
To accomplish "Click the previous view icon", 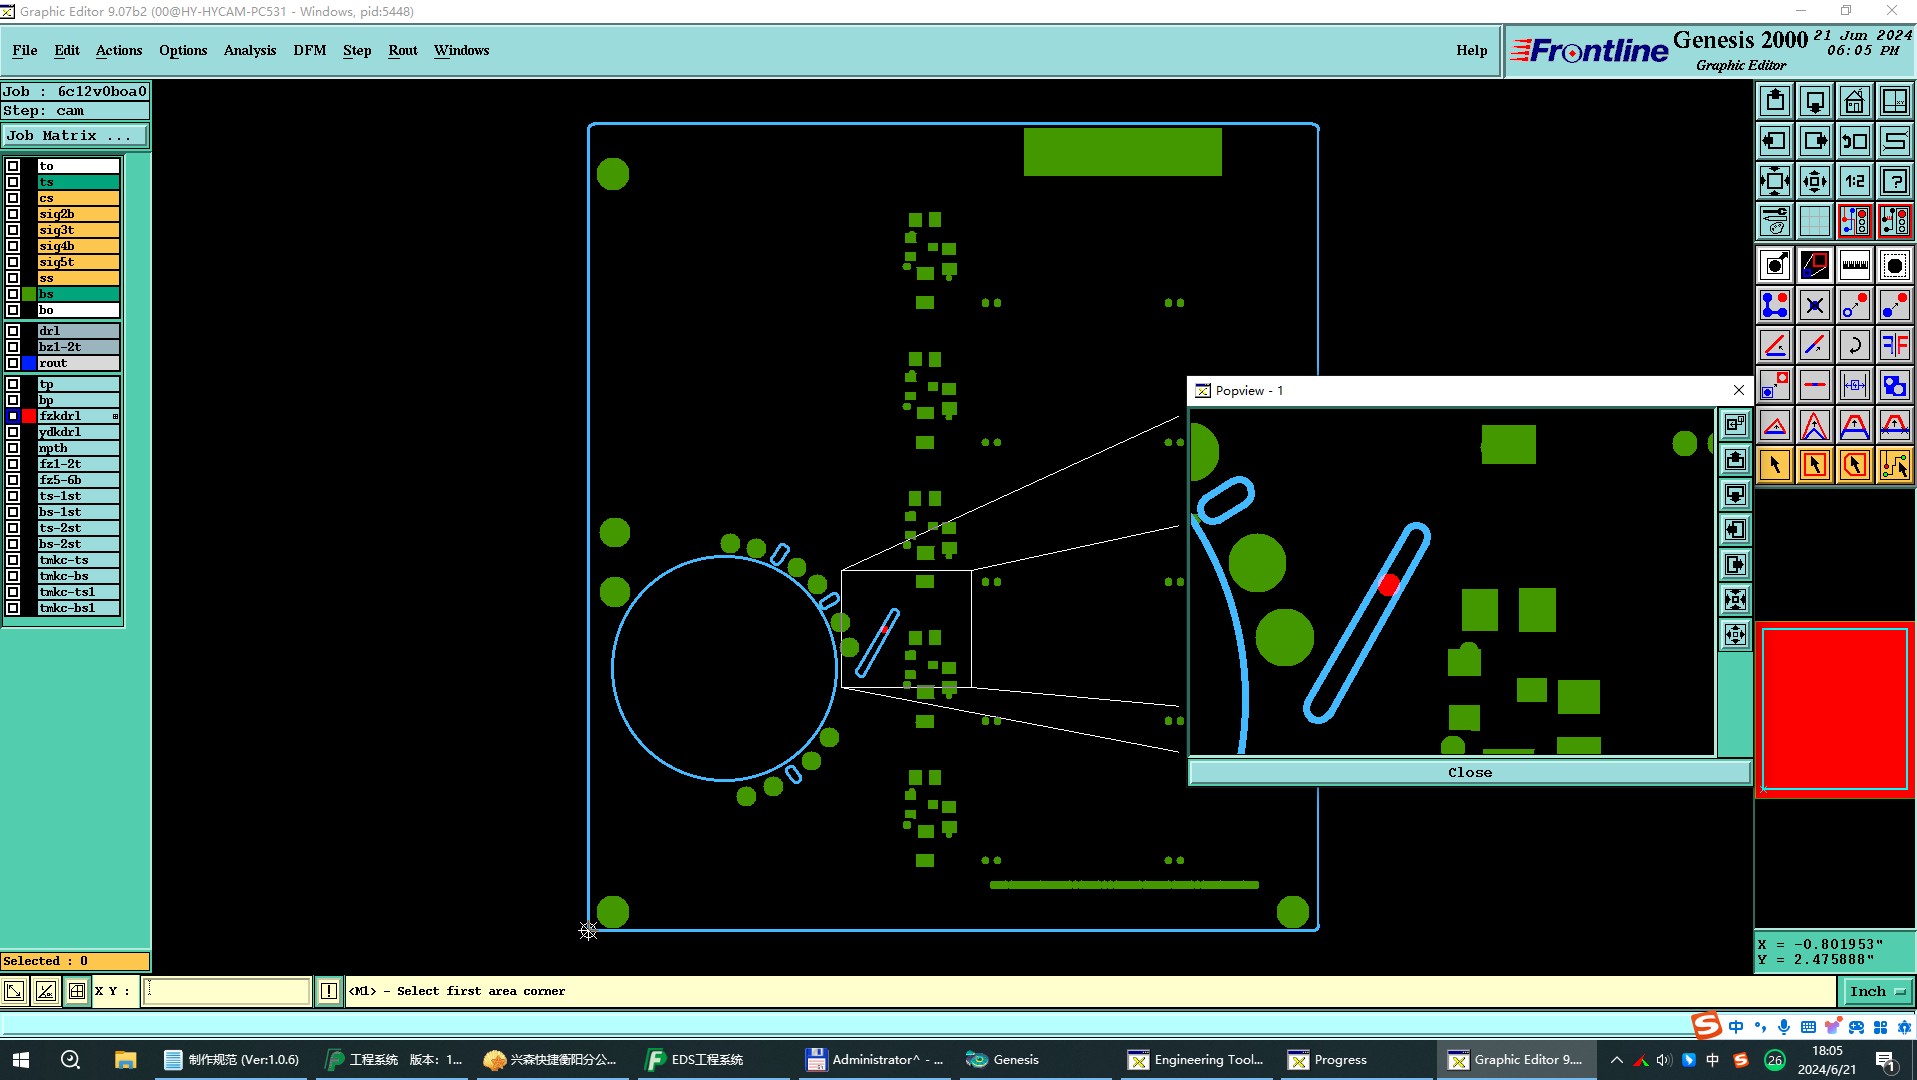I will [1854, 141].
